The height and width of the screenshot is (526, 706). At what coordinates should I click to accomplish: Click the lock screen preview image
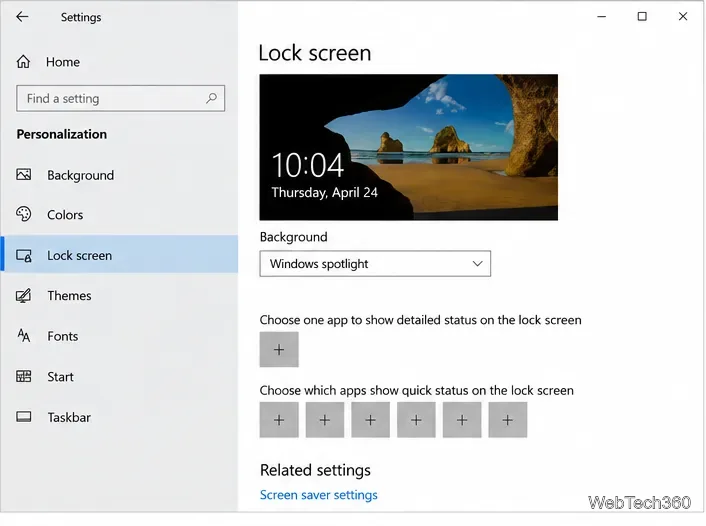[408, 147]
